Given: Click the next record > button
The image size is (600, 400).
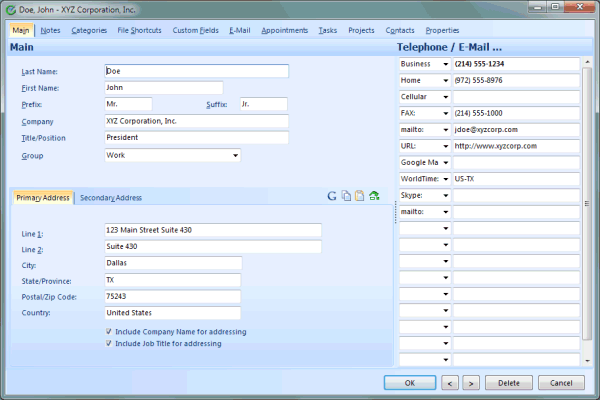Looking at the screenshot, I should click(471, 383).
